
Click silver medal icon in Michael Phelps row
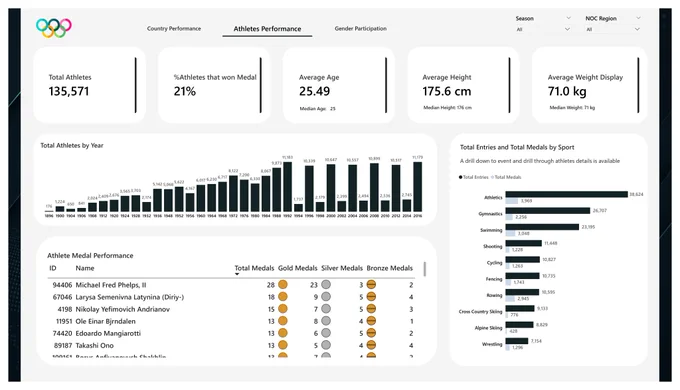(x=326, y=285)
